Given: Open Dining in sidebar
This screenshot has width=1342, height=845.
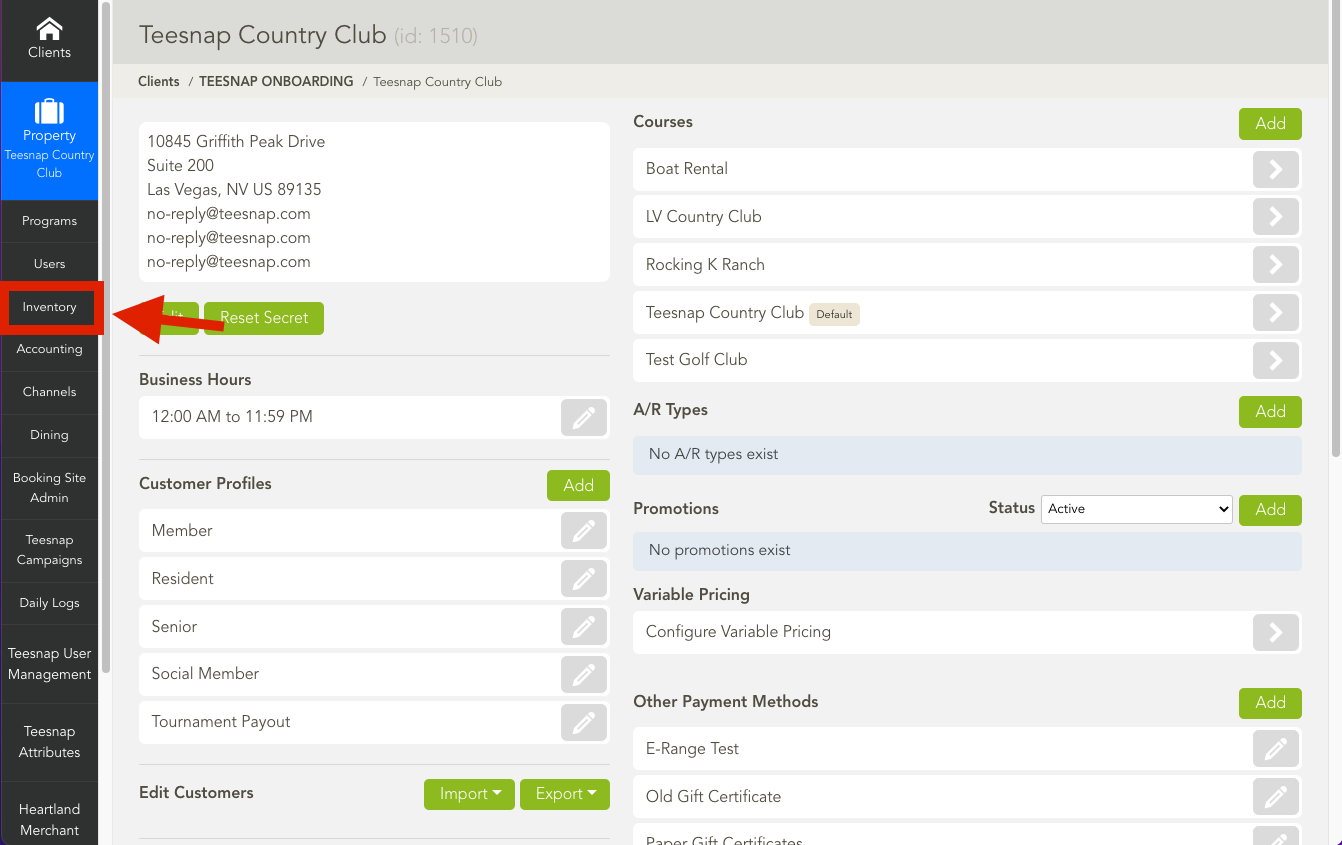Looking at the screenshot, I should pos(49,435).
